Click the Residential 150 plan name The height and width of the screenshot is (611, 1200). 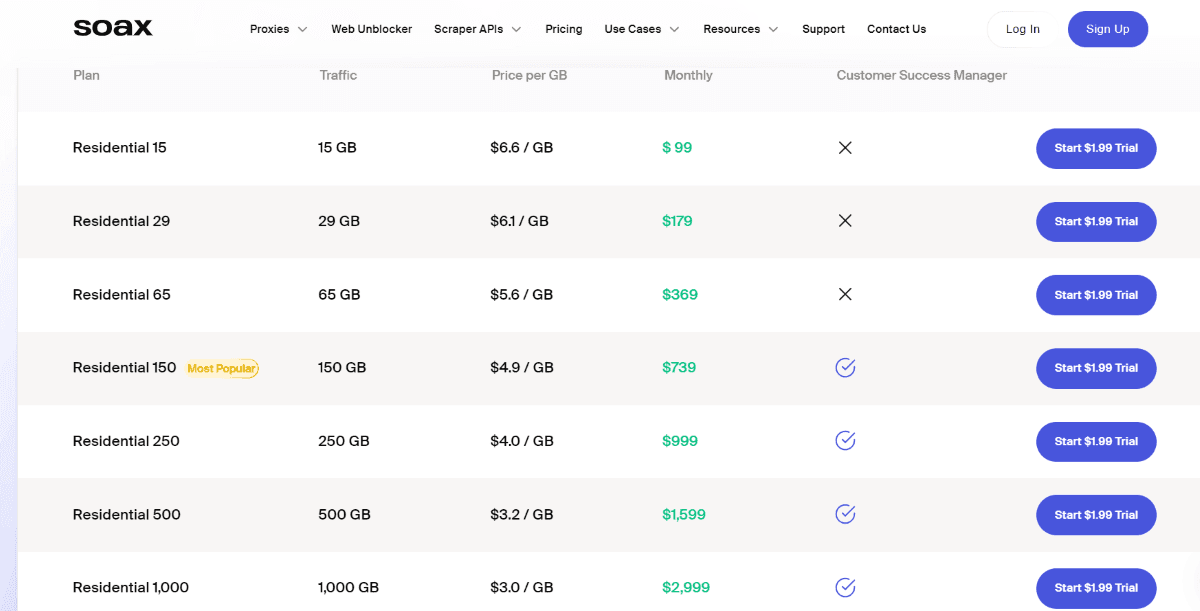pos(125,368)
